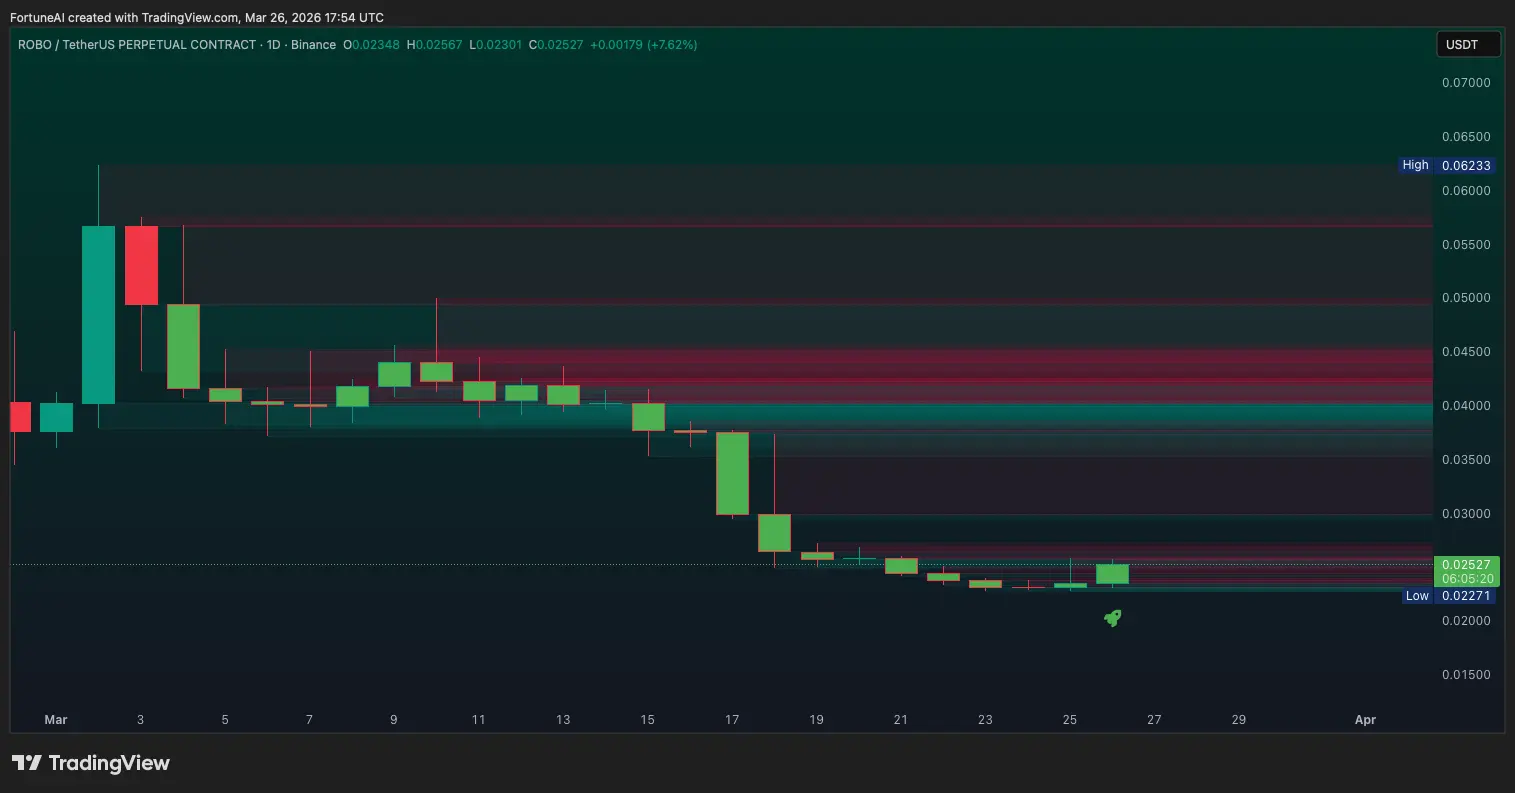Click the 0.03500 price axis label

coord(1466,460)
